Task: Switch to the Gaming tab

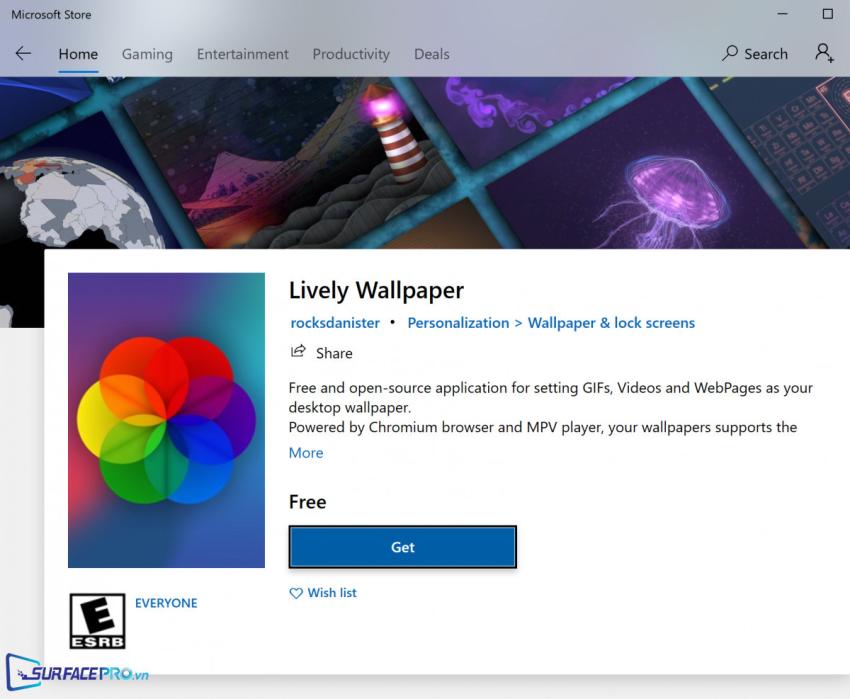Action: 147,54
